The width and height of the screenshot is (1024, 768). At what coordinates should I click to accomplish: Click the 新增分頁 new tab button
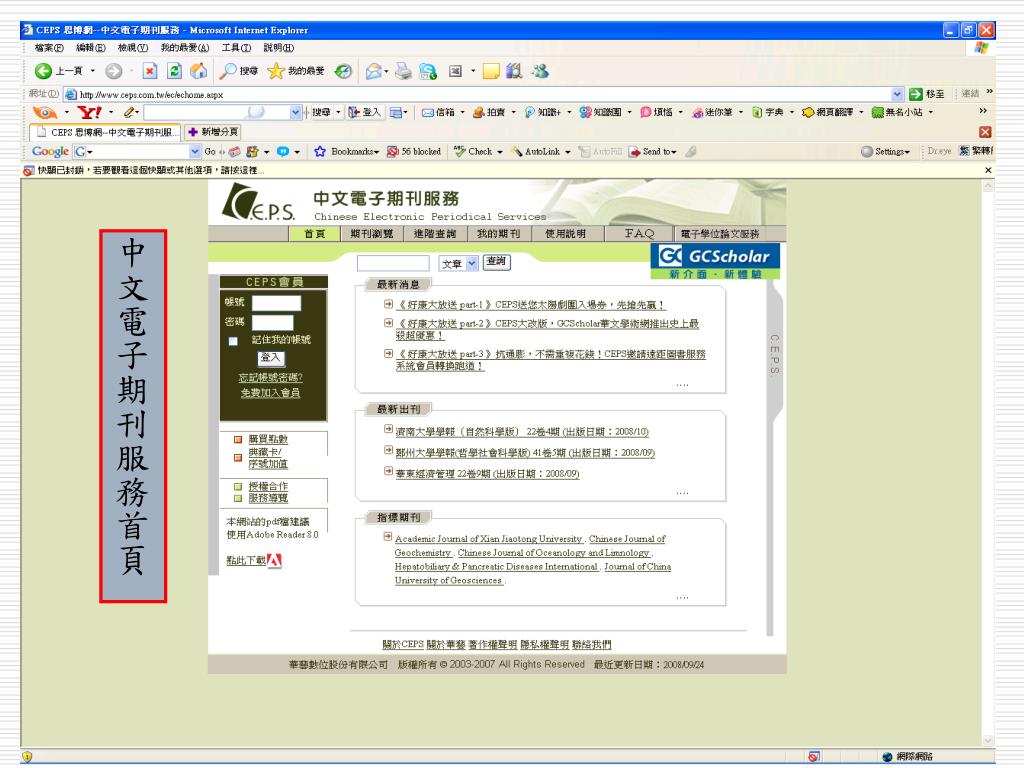tap(213, 132)
